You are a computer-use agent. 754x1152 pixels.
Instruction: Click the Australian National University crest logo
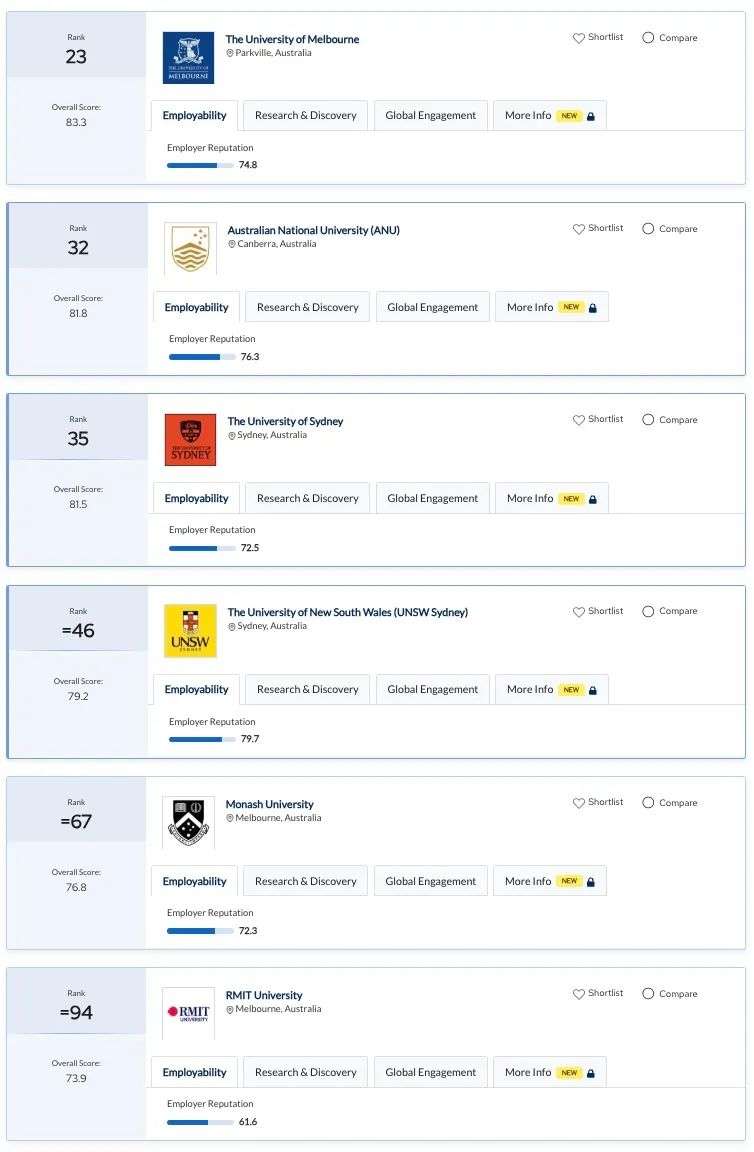190,248
